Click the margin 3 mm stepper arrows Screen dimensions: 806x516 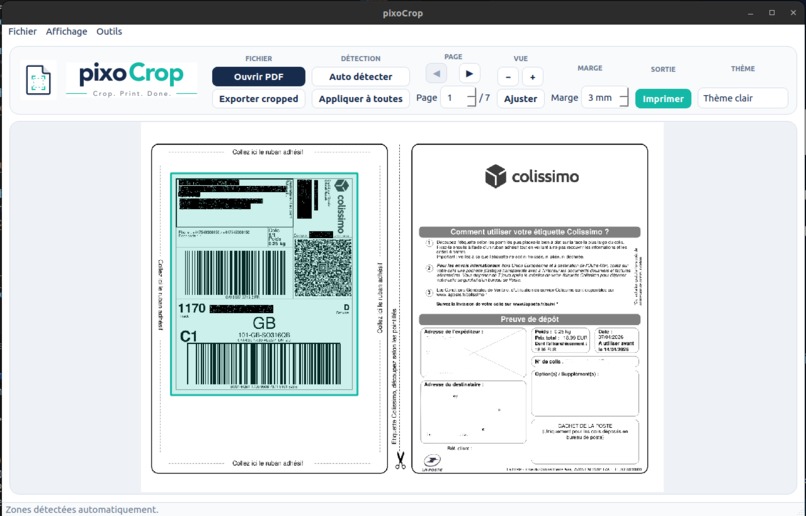tap(624, 97)
